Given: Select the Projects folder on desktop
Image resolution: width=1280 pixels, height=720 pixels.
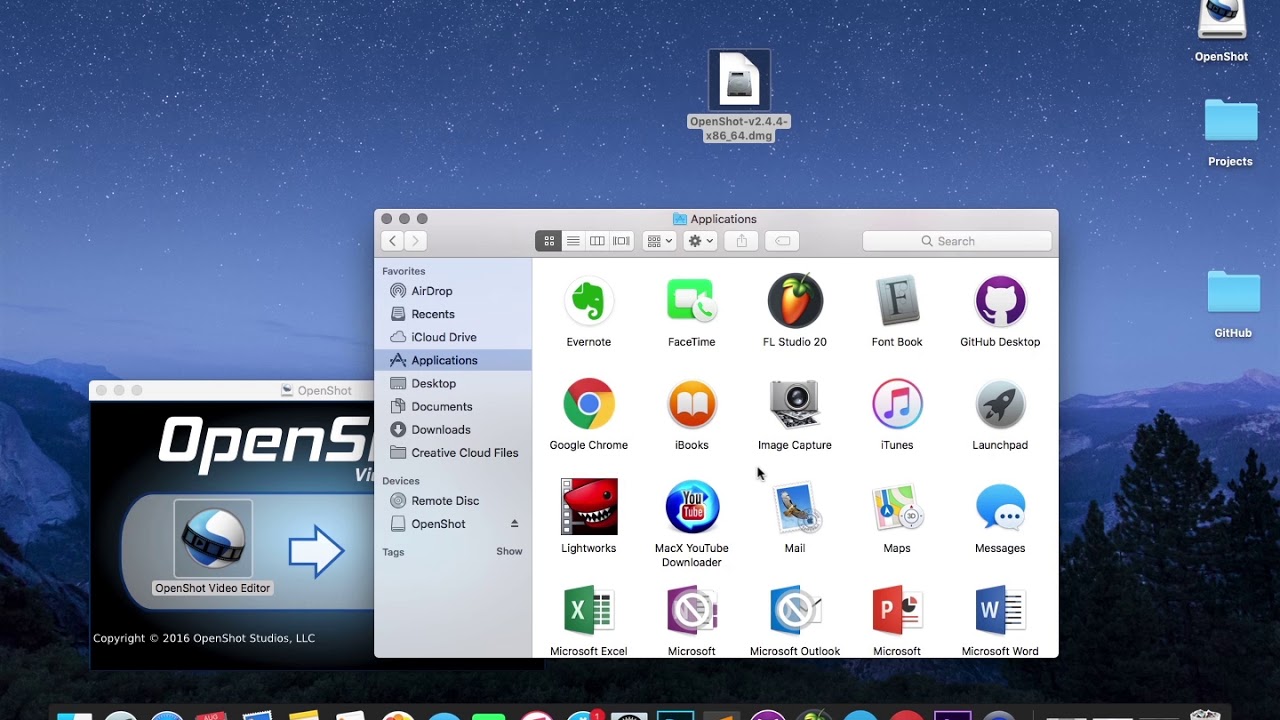Looking at the screenshot, I should 1230,121.
